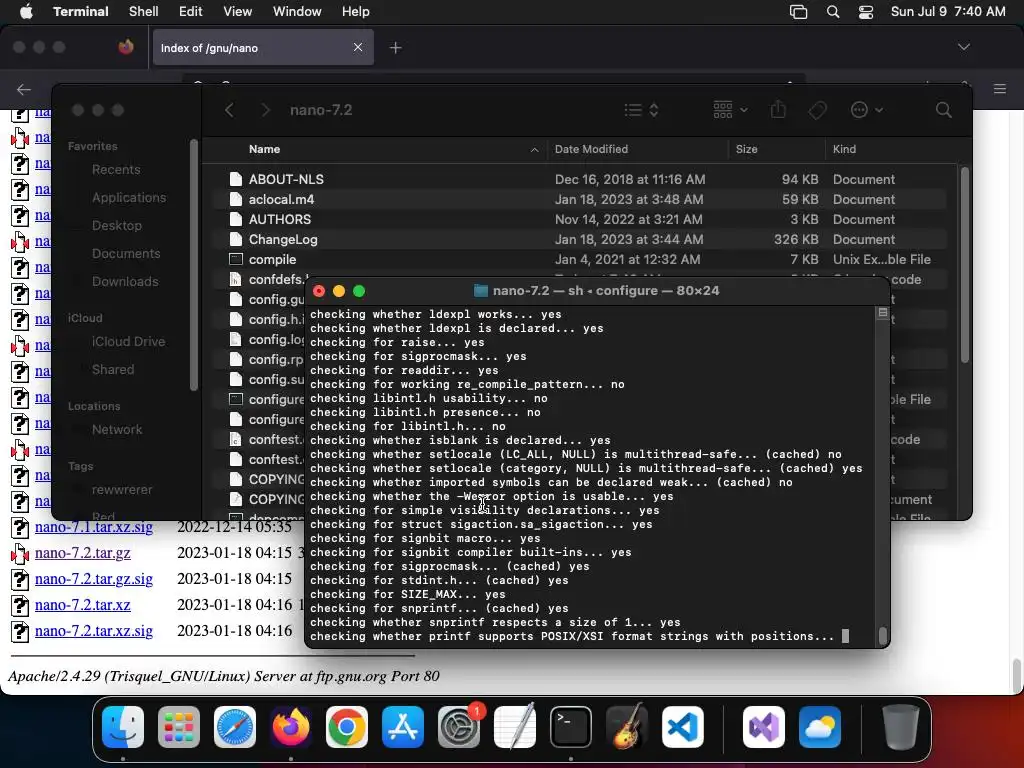
Task: Select Applications in Finder sidebar
Action: tap(129, 198)
